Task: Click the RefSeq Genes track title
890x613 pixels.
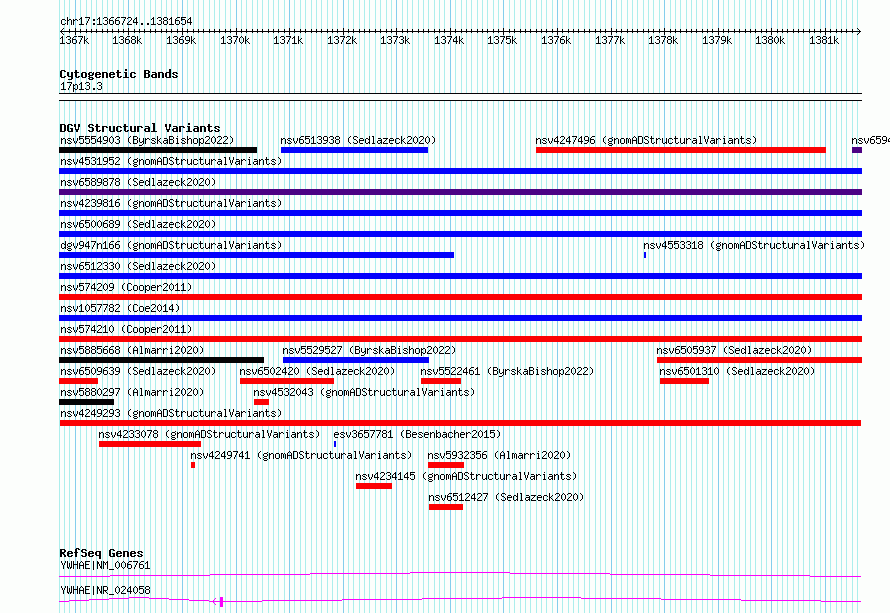Action: pos(101,553)
